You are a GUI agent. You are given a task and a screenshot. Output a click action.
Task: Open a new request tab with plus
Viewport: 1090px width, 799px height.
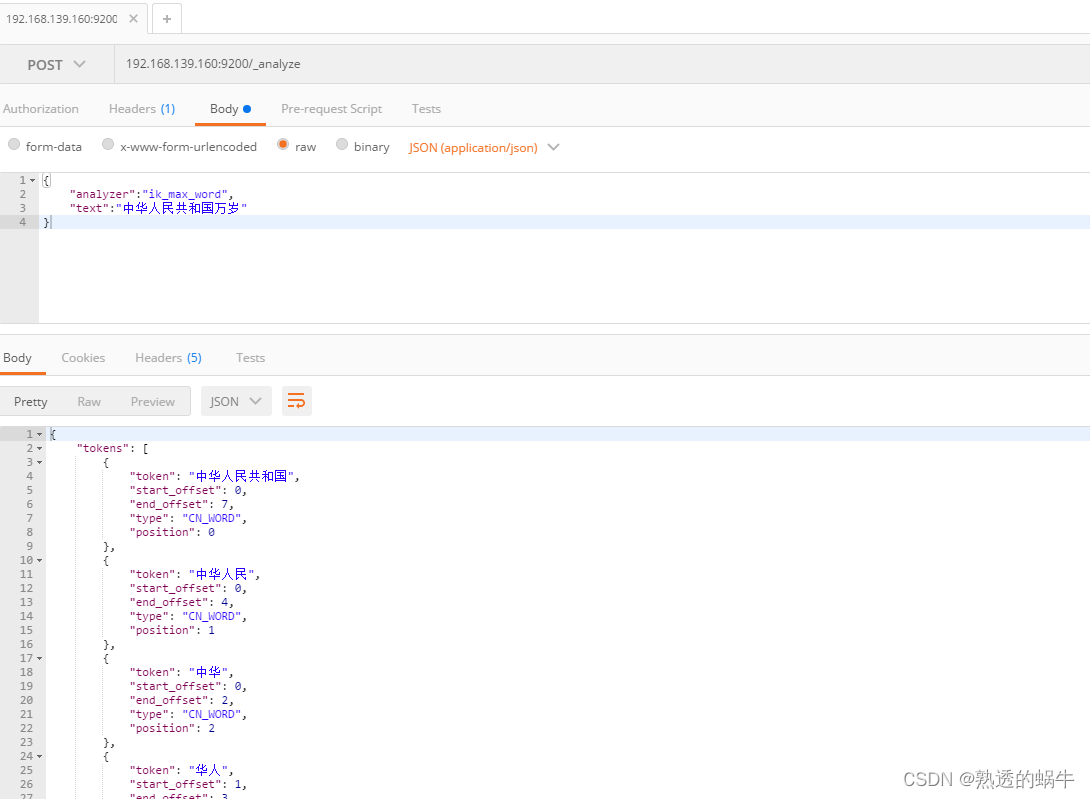(167, 19)
